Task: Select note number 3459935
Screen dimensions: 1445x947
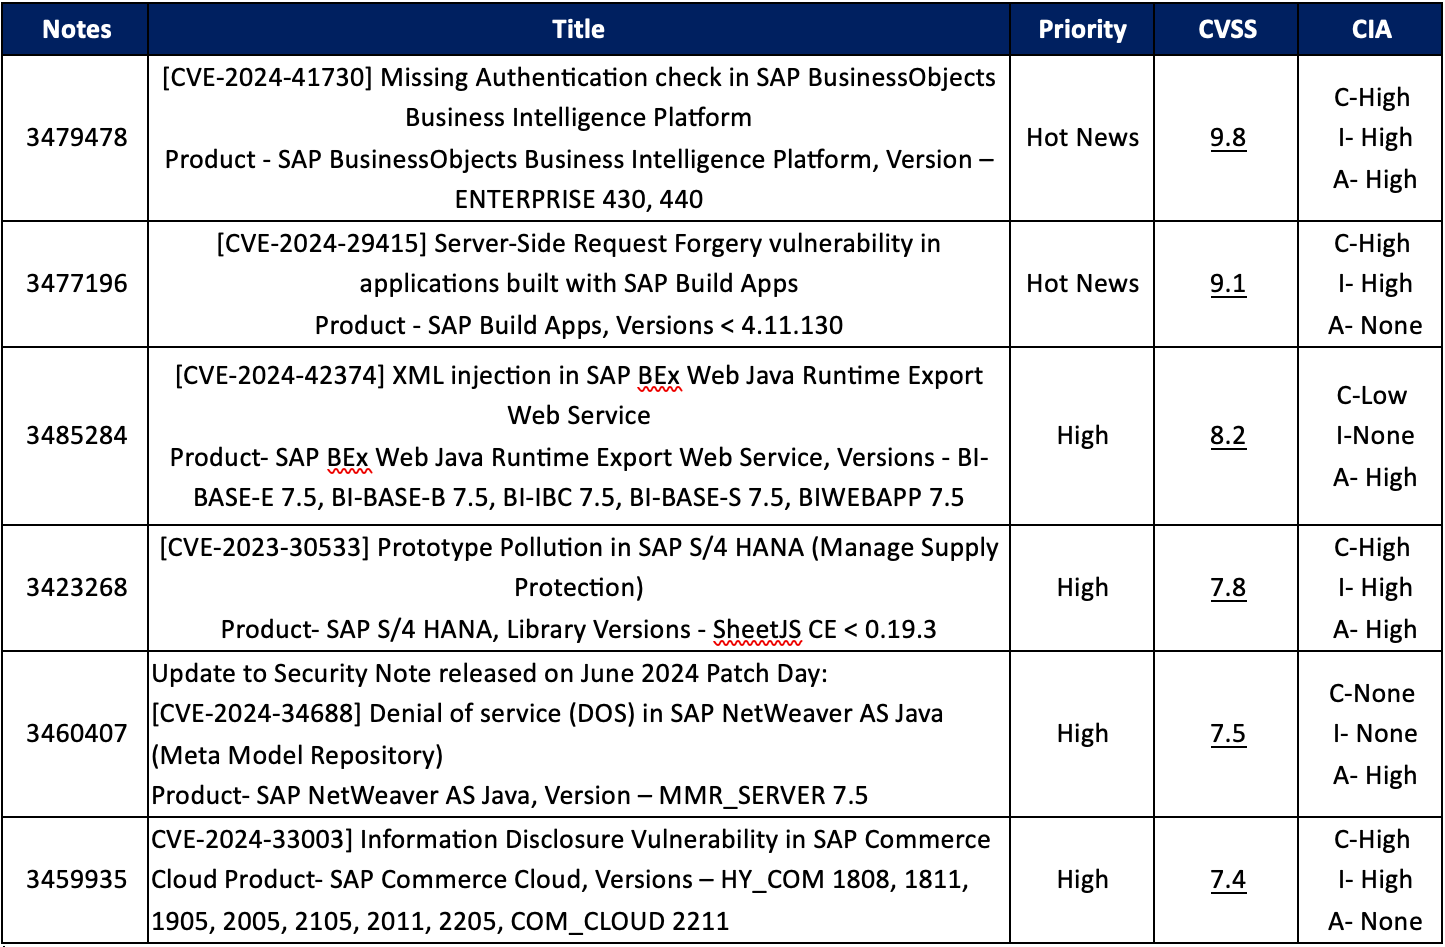Action: 77,880
